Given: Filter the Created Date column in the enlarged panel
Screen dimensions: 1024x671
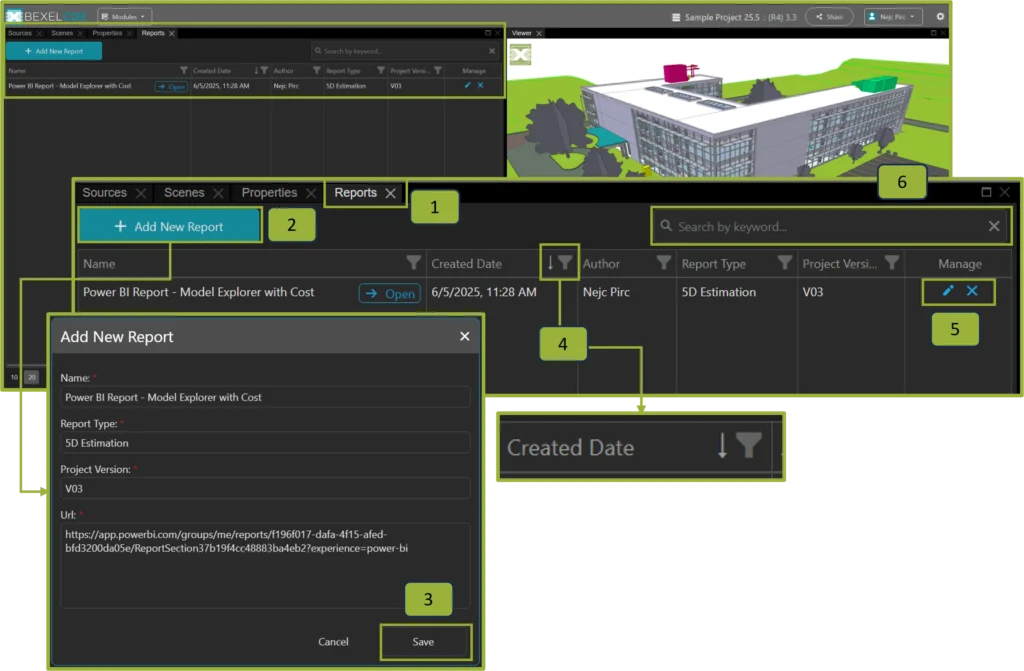Looking at the screenshot, I should click(x=566, y=263).
